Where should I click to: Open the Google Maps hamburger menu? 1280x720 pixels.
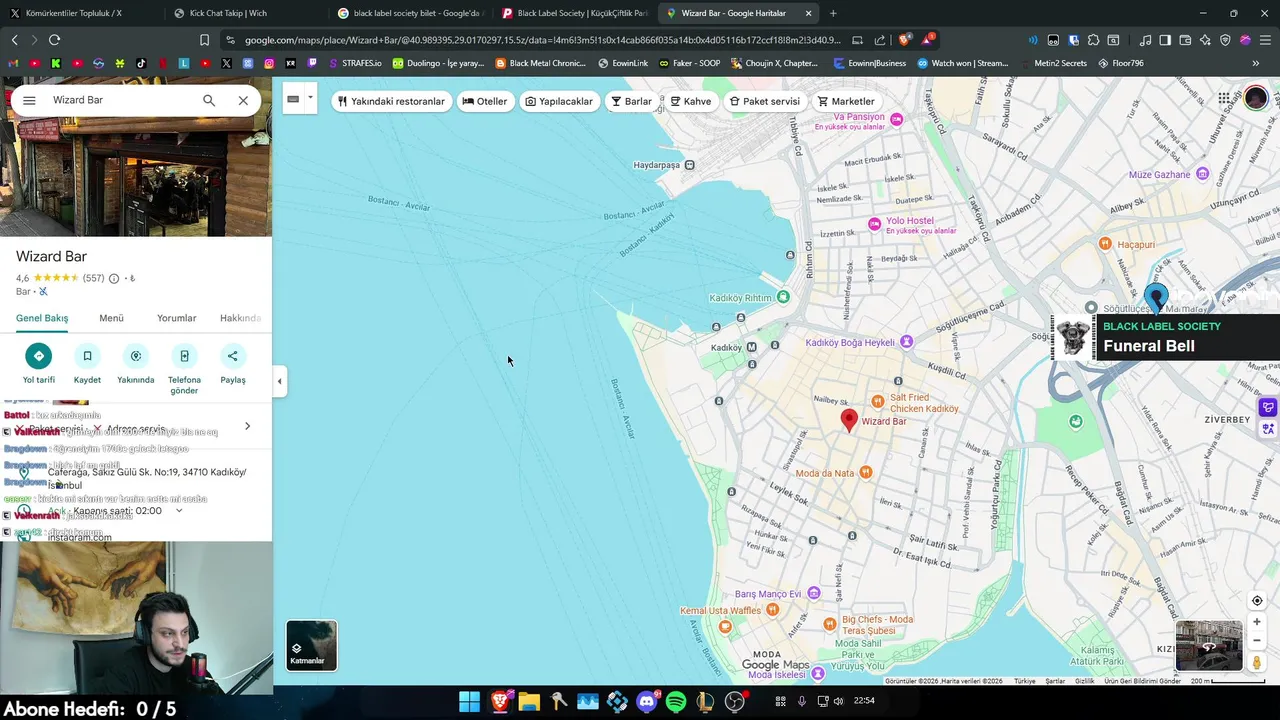[x=29, y=100]
